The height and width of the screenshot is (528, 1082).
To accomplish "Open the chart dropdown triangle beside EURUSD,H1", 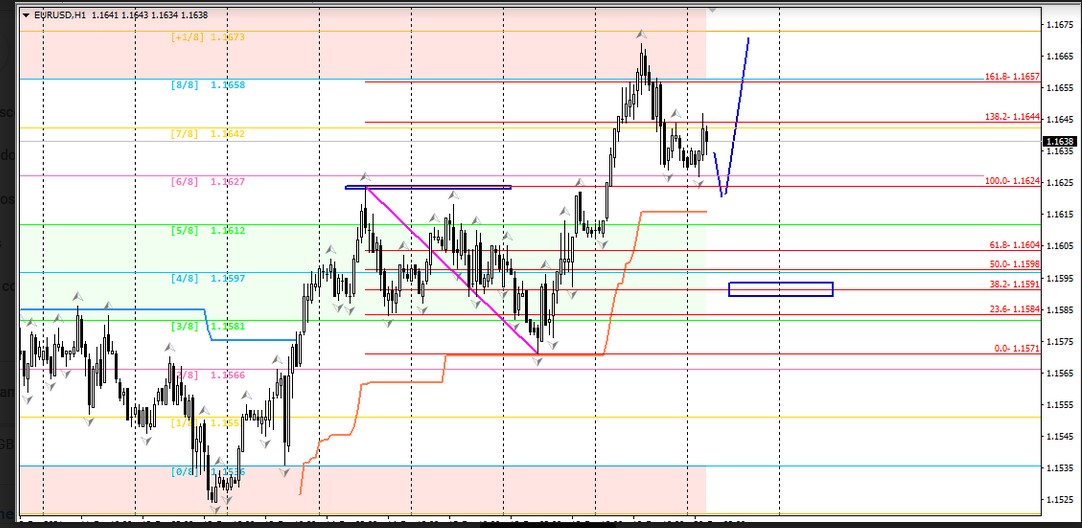I will 25,16.
